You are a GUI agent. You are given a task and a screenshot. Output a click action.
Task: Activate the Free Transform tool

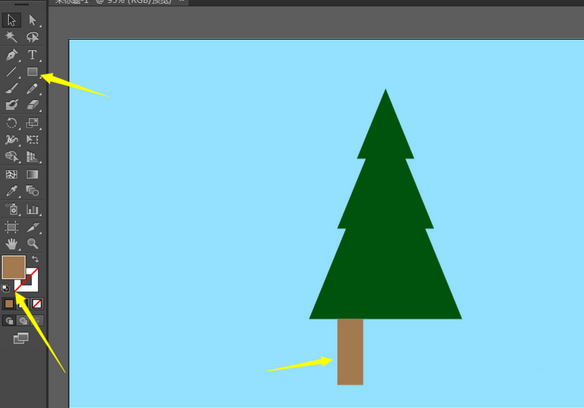[32, 140]
